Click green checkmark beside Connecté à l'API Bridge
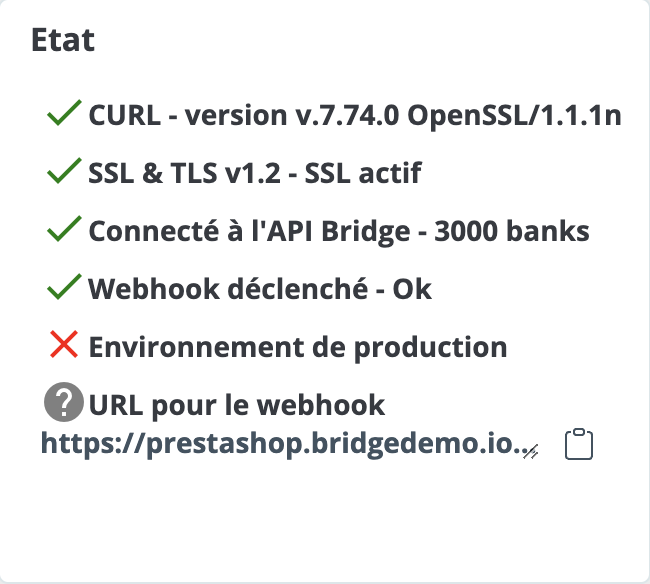The height and width of the screenshot is (584, 650). click(x=64, y=229)
